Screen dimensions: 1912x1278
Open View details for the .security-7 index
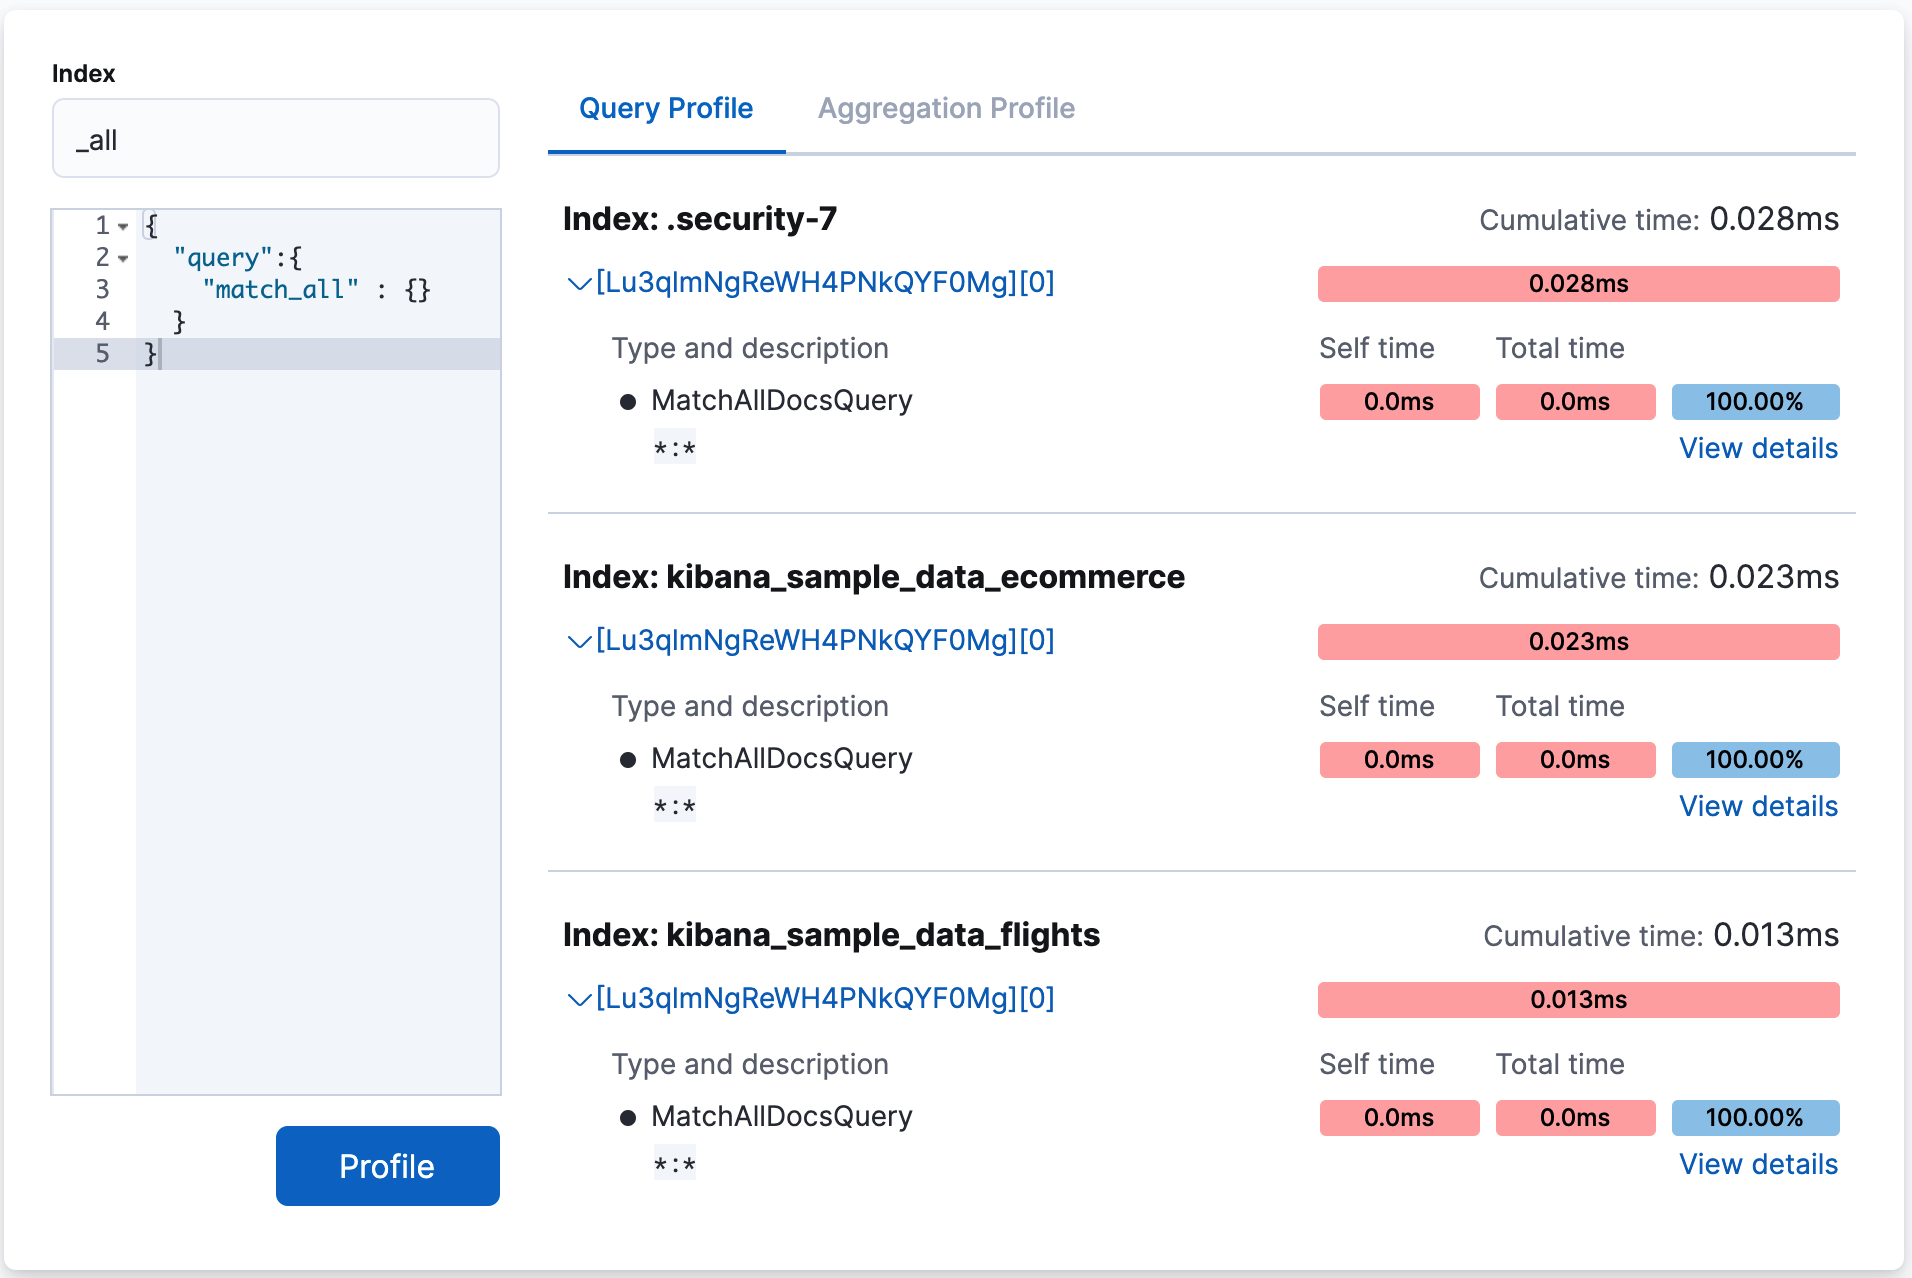[1757, 448]
